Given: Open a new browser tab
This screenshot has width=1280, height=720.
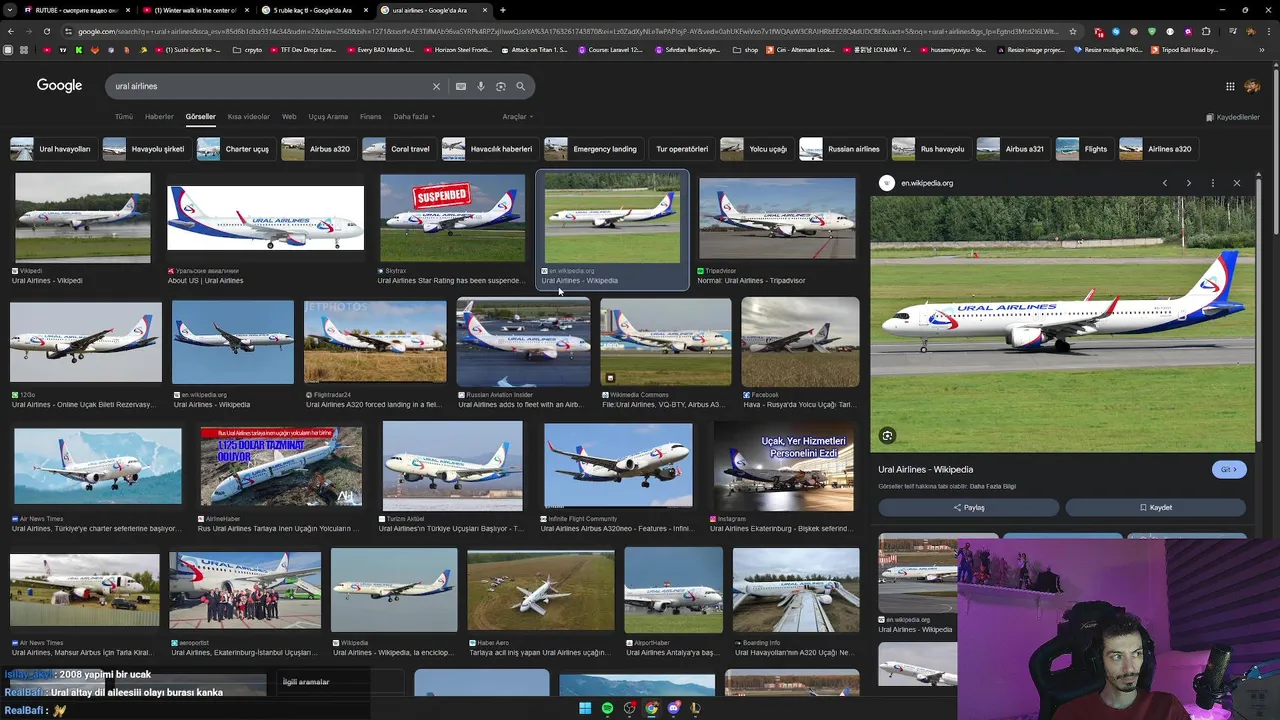Looking at the screenshot, I should [x=503, y=10].
